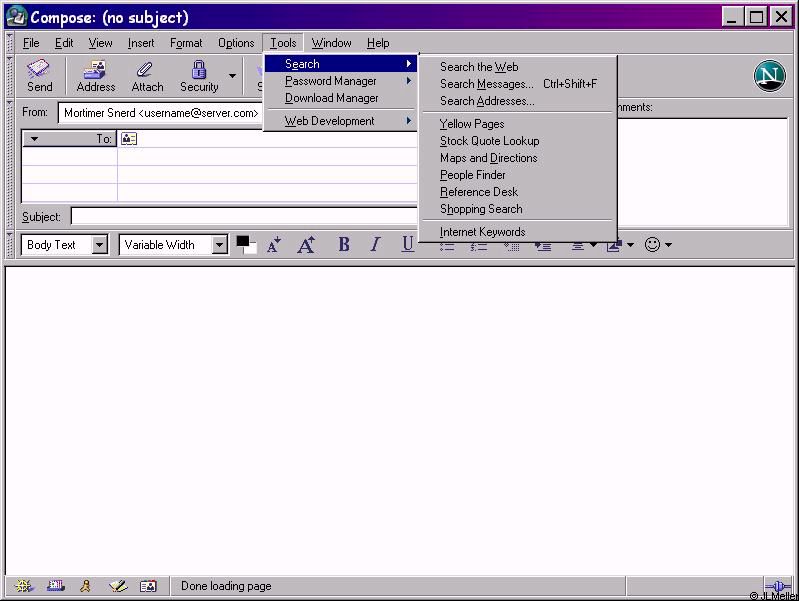Open the From identity field

161,113
